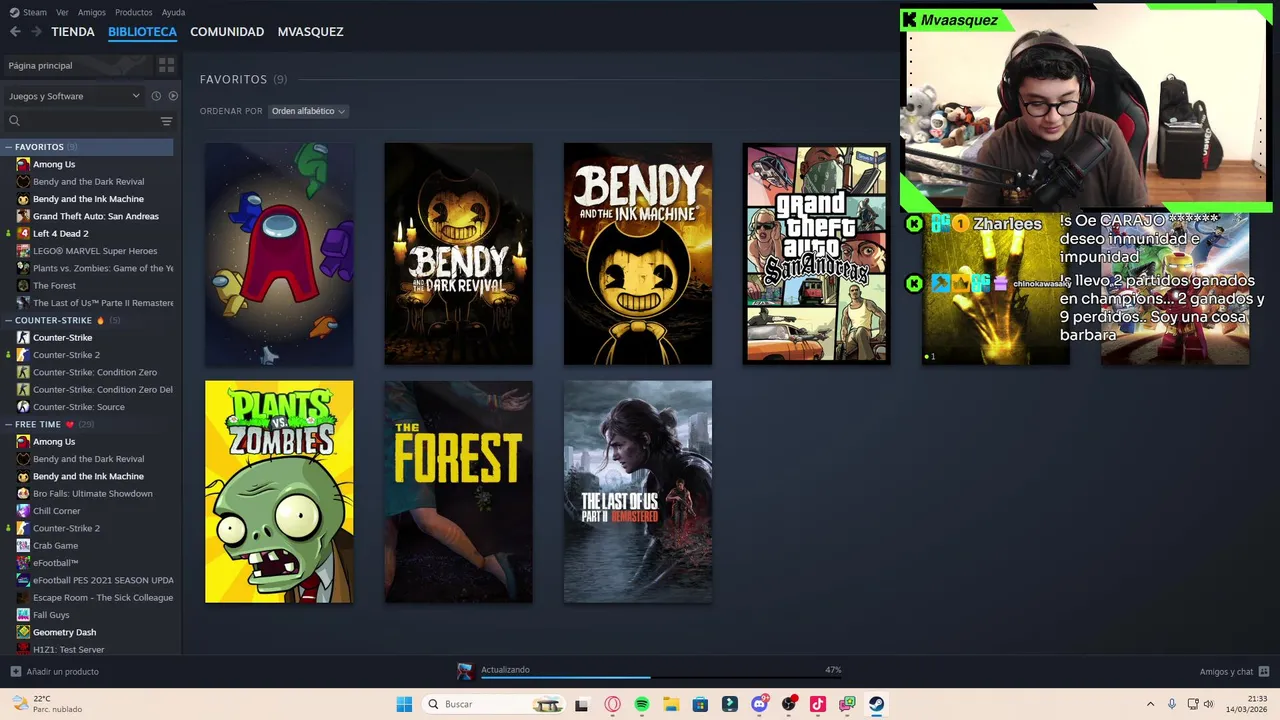
Task: Collapse the FAVORITOS category in sidebar
Action: point(8,147)
